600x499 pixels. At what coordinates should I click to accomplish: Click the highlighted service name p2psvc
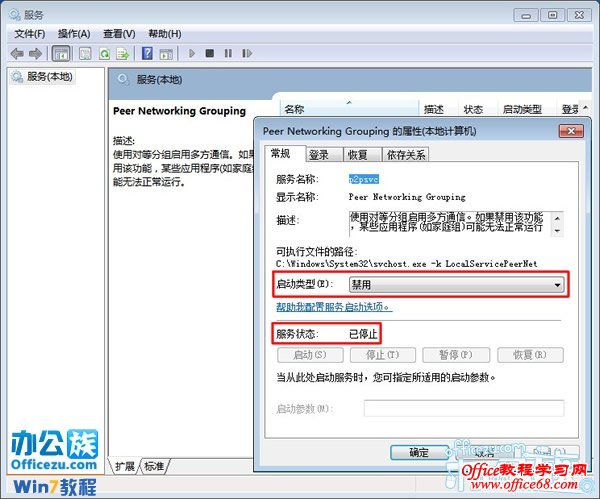coord(364,179)
